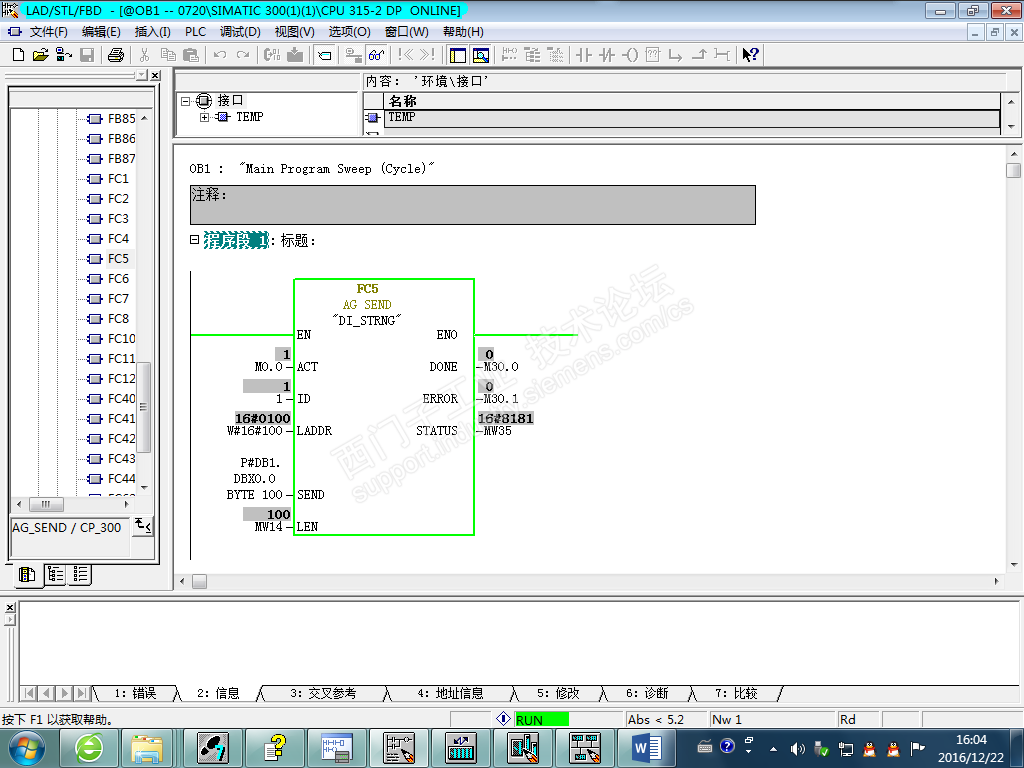Viewport: 1024px width, 768px height.
Task: Click the MW35 STATUS operand
Action: point(498,431)
